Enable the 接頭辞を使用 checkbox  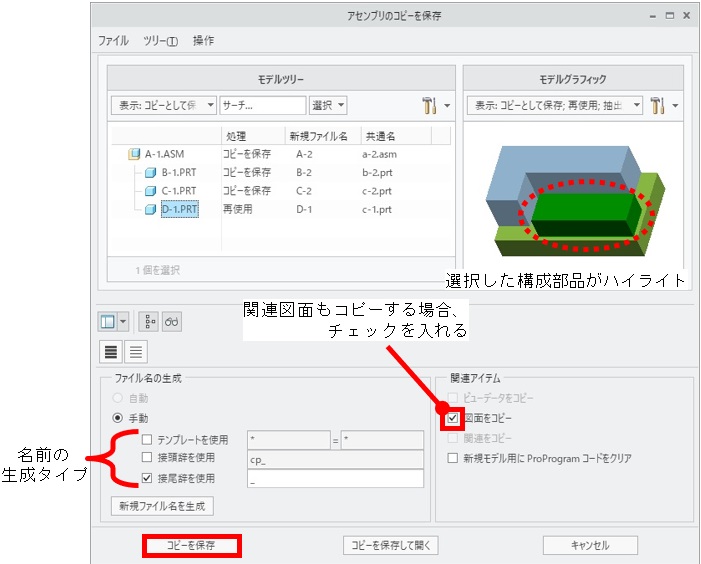pyautogui.click(x=147, y=457)
